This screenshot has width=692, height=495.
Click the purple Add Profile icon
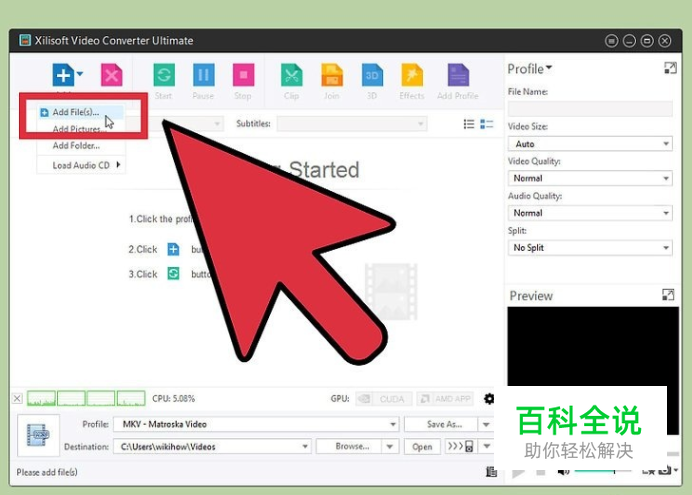point(458,75)
